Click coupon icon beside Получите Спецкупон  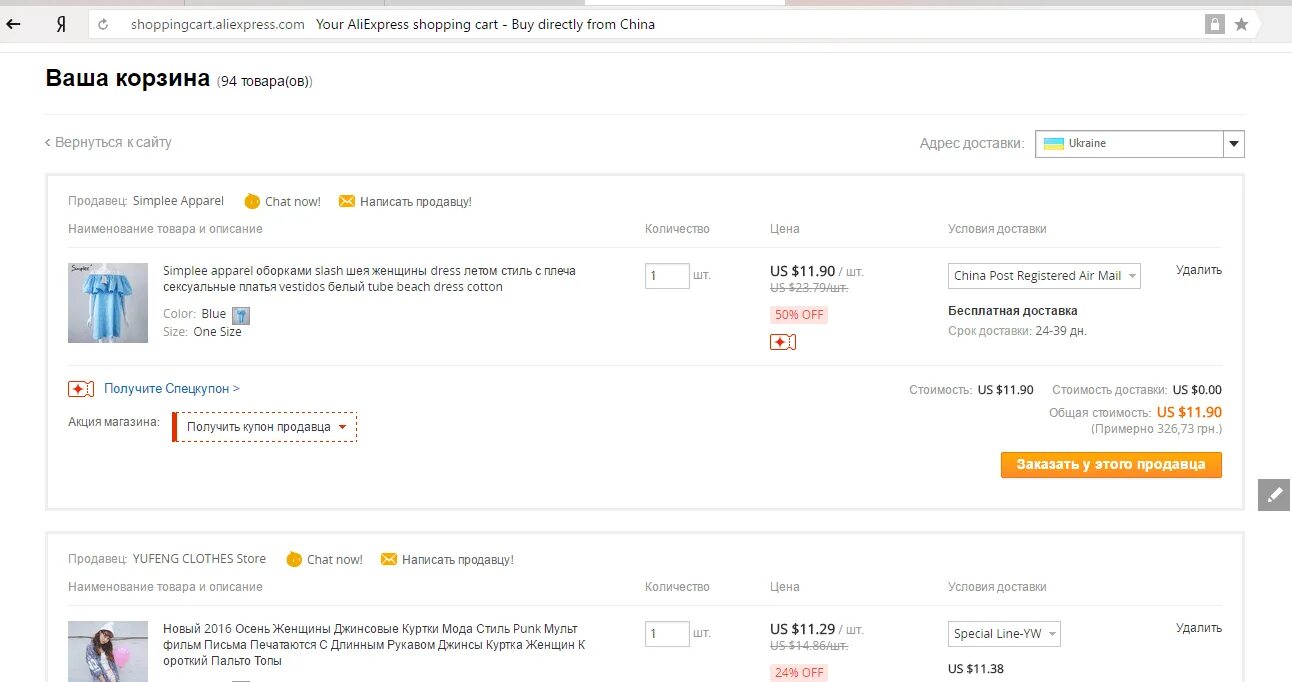[x=81, y=388]
